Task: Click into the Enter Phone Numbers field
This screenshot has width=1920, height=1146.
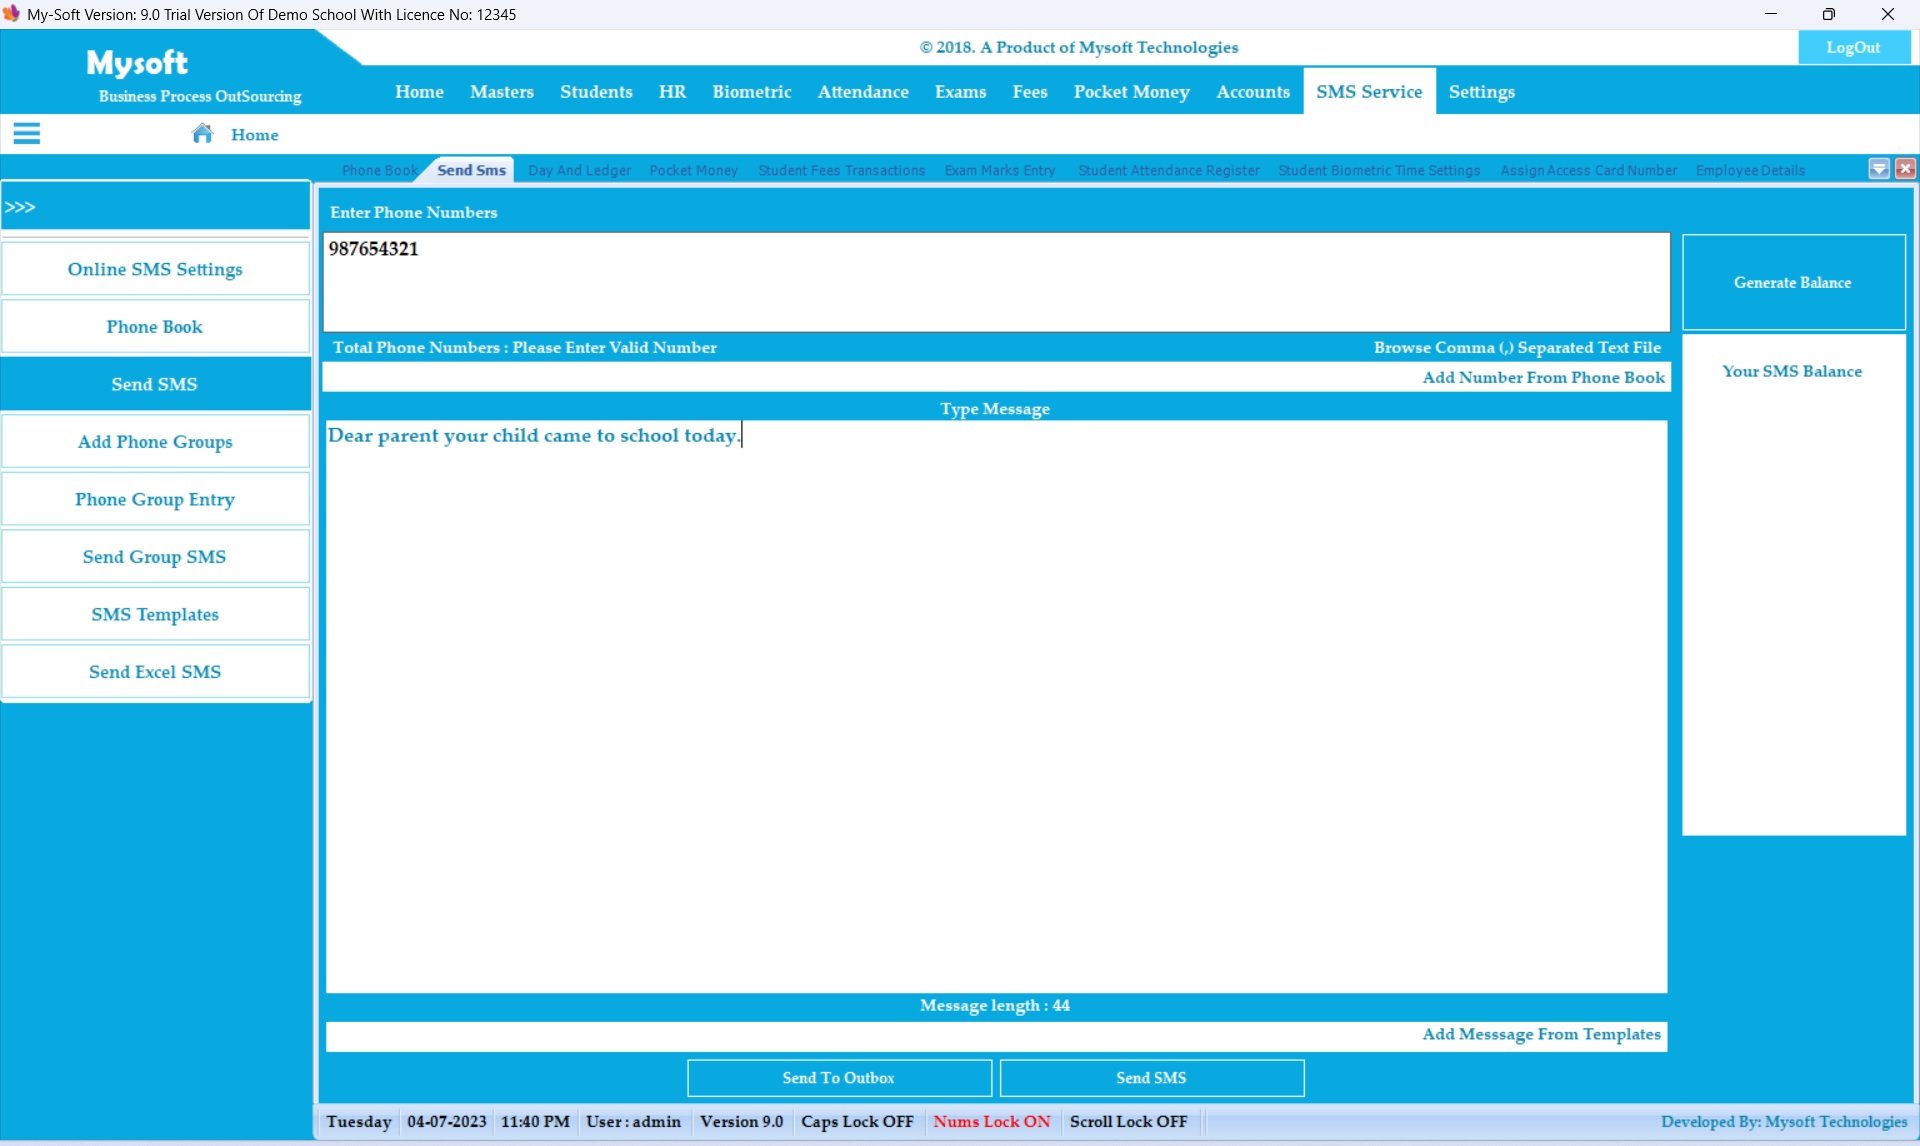Action: pos(995,282)
